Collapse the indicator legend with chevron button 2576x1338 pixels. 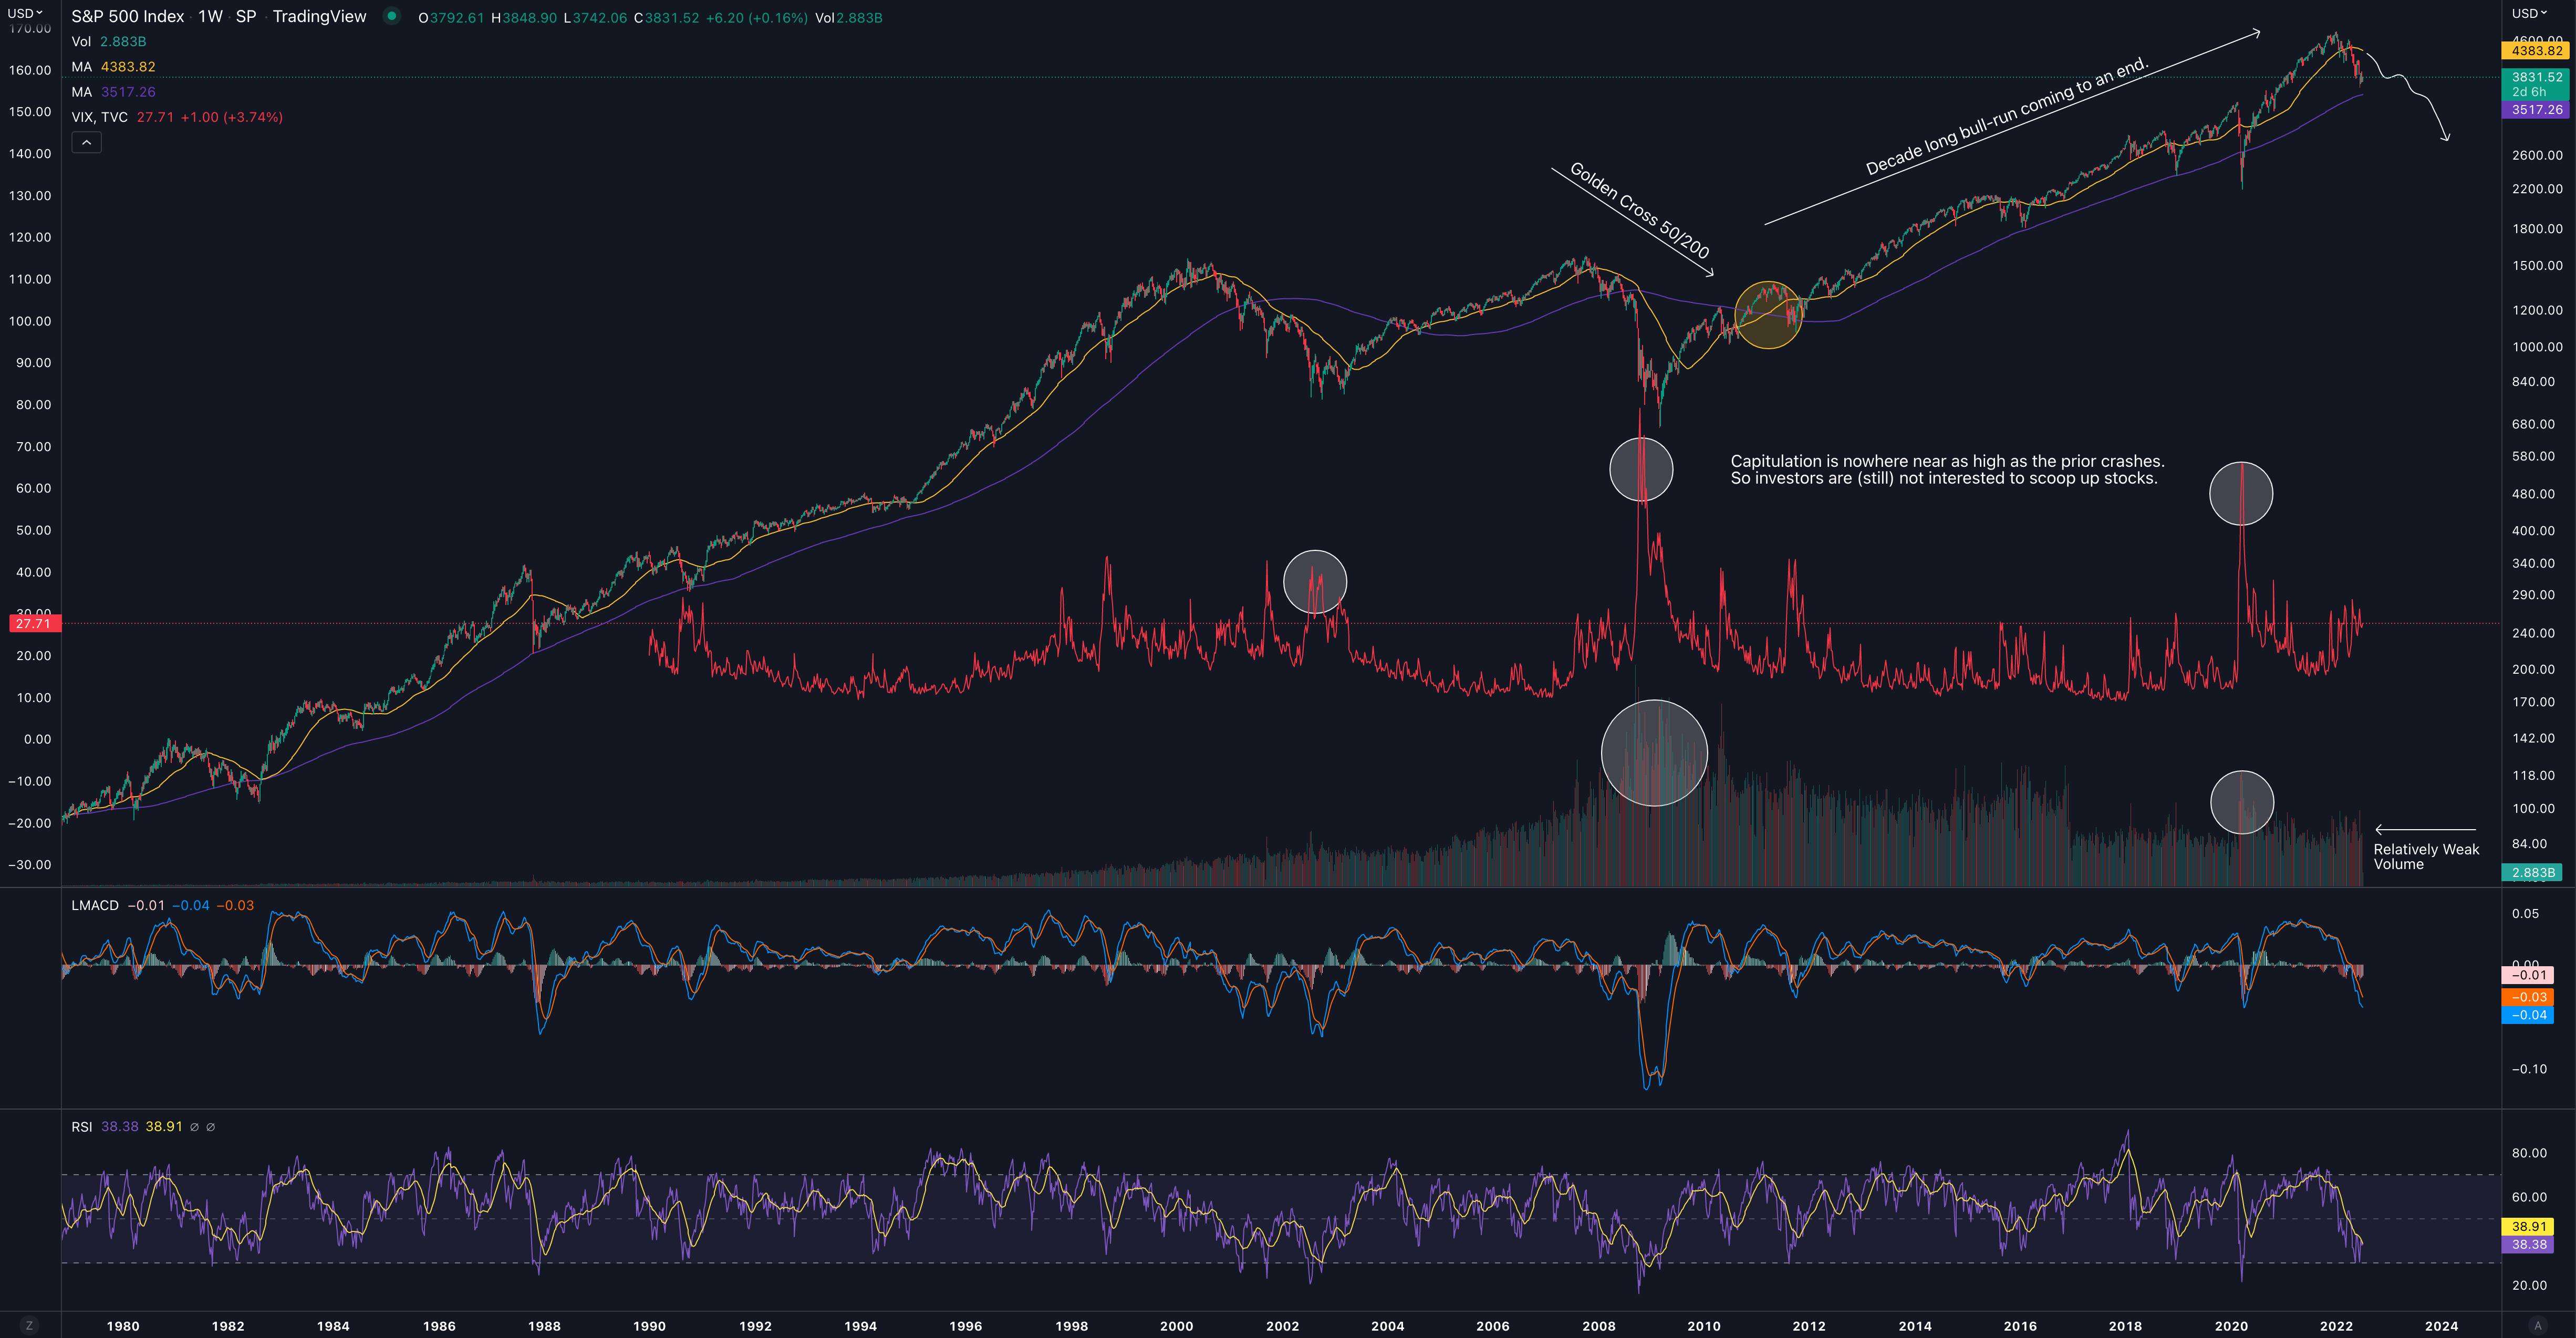coord(86,143)
